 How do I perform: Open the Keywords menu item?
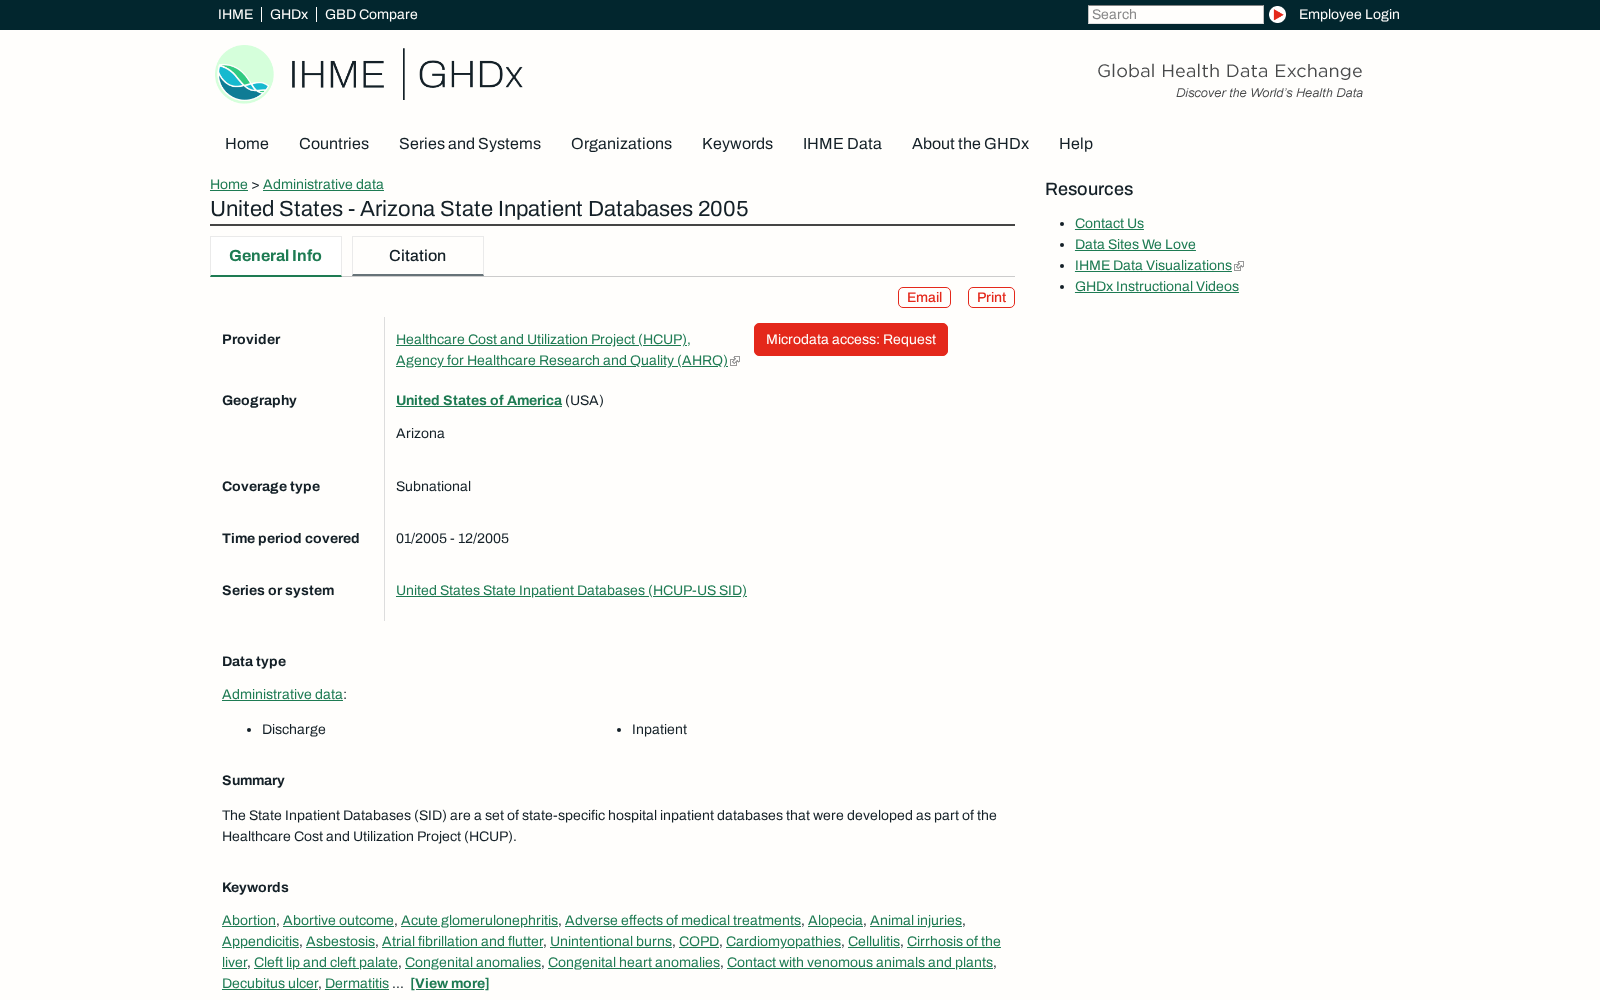pos(737,144)
